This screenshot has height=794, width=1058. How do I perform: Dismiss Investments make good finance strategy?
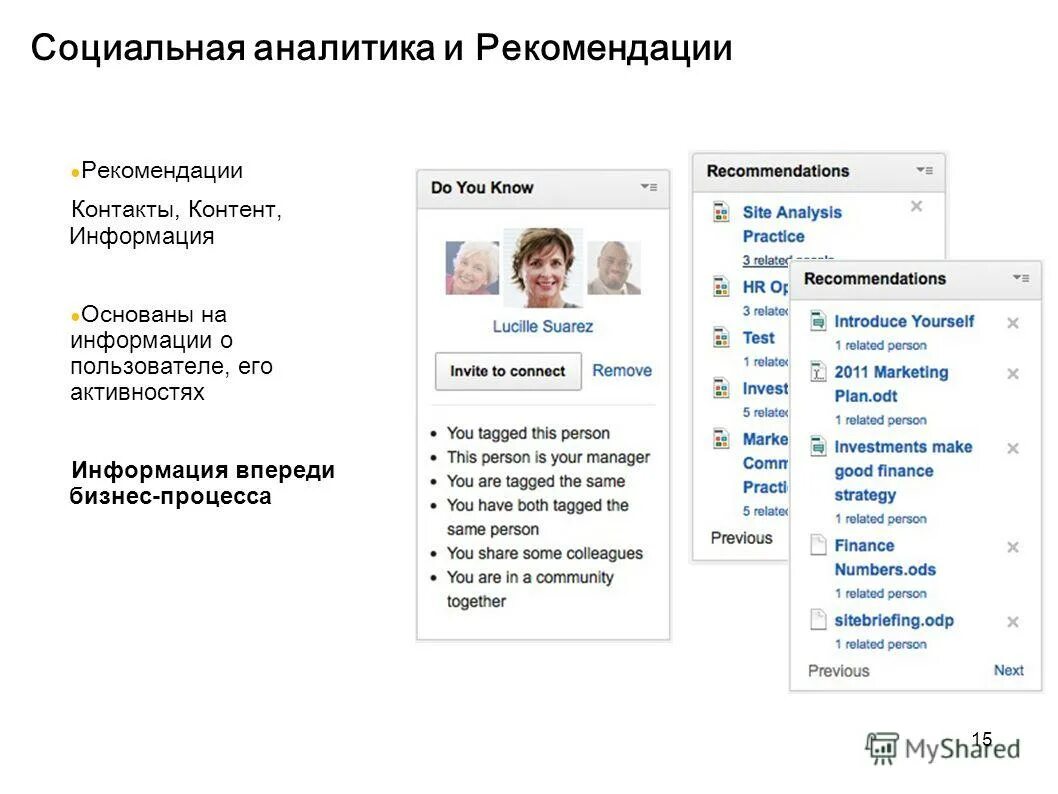(1013, 449)
